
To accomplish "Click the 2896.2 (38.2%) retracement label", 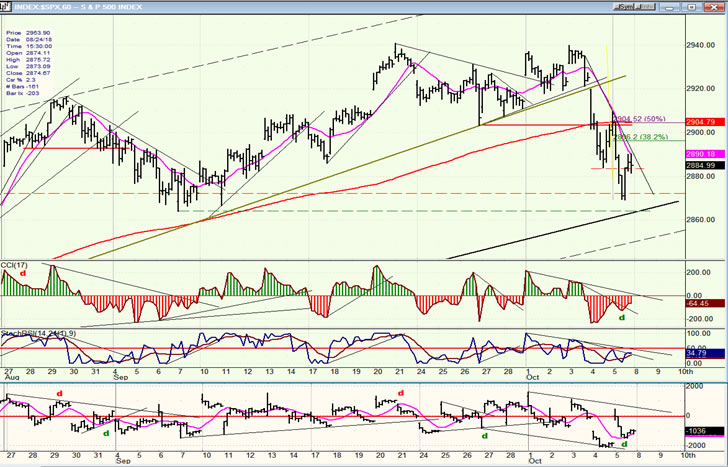I will coord(643,137).
